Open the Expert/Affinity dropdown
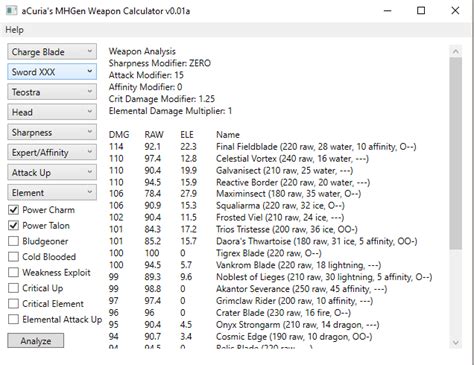 point(52,152)
